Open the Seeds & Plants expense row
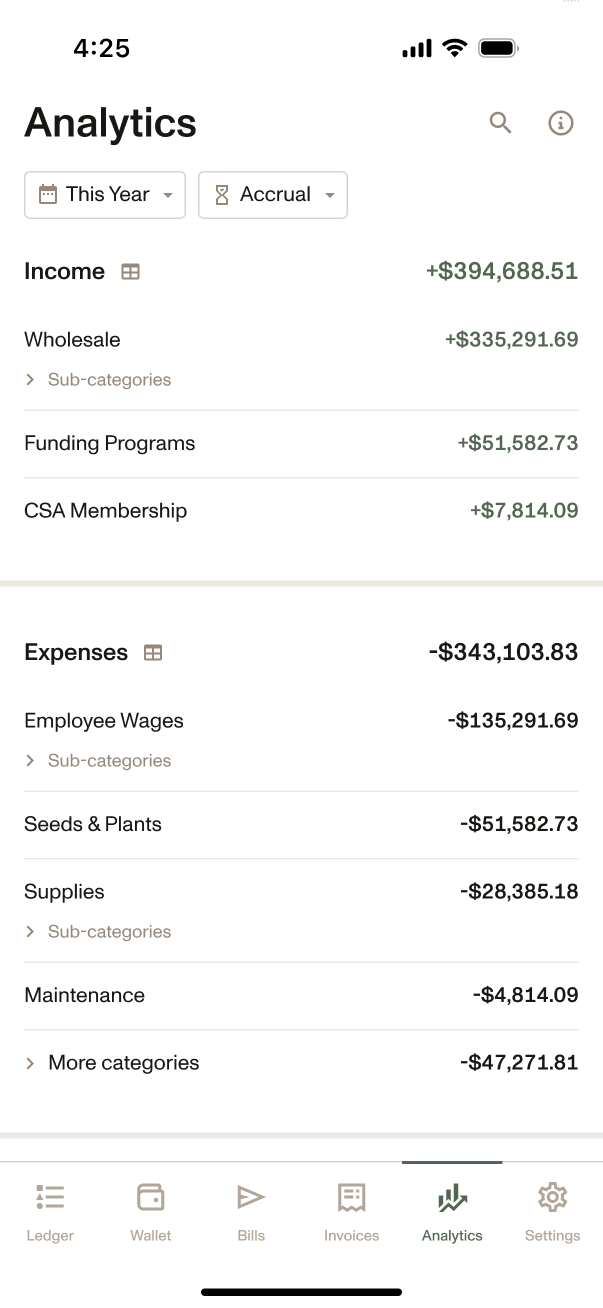This screenshot has width=603, height=1308. (301, 824)
